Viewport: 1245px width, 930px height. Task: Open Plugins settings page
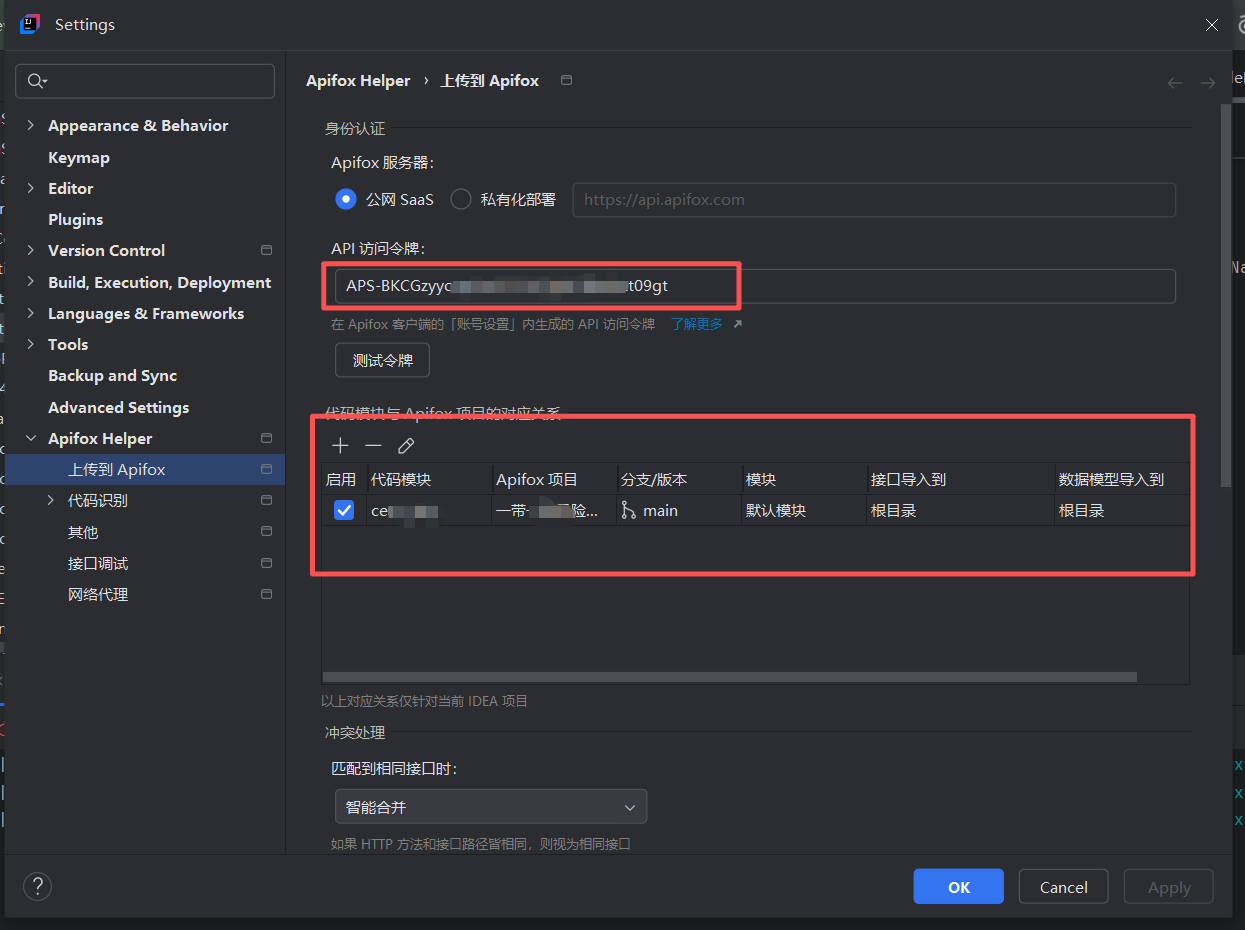76,219
